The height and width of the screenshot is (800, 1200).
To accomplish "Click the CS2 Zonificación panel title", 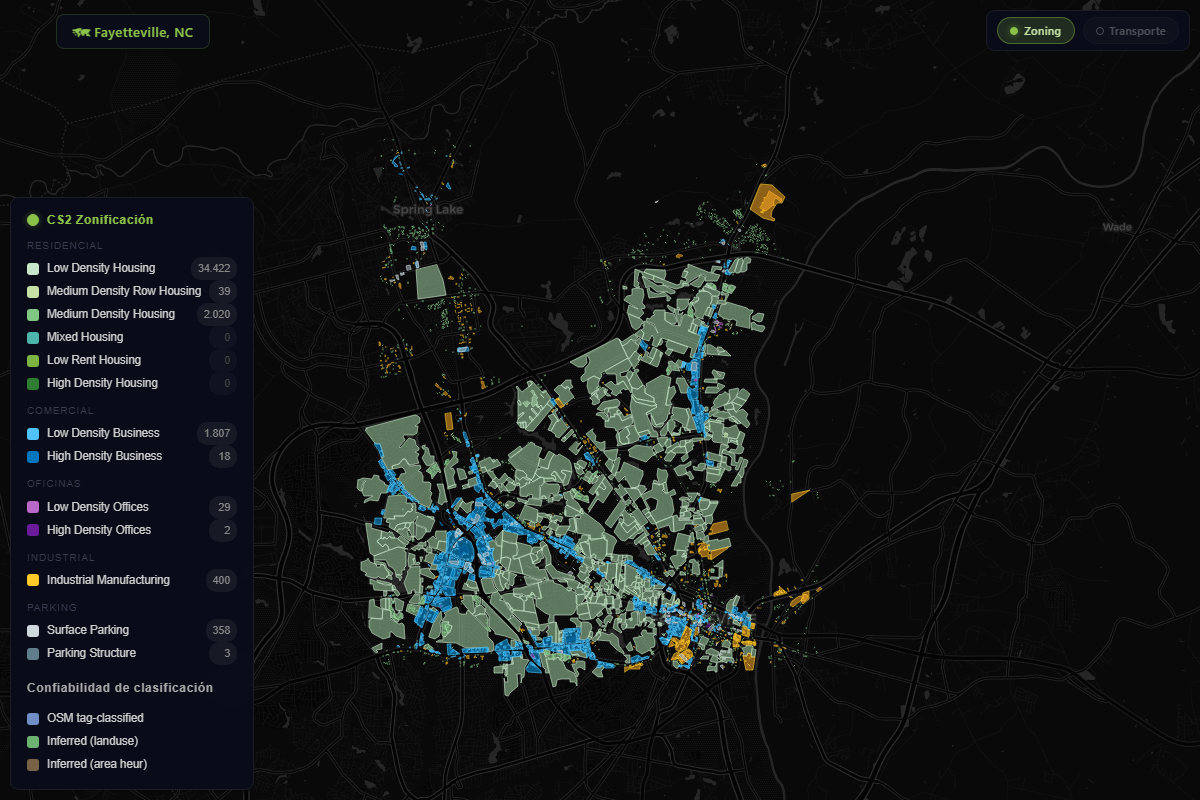I will pos(100,219).
